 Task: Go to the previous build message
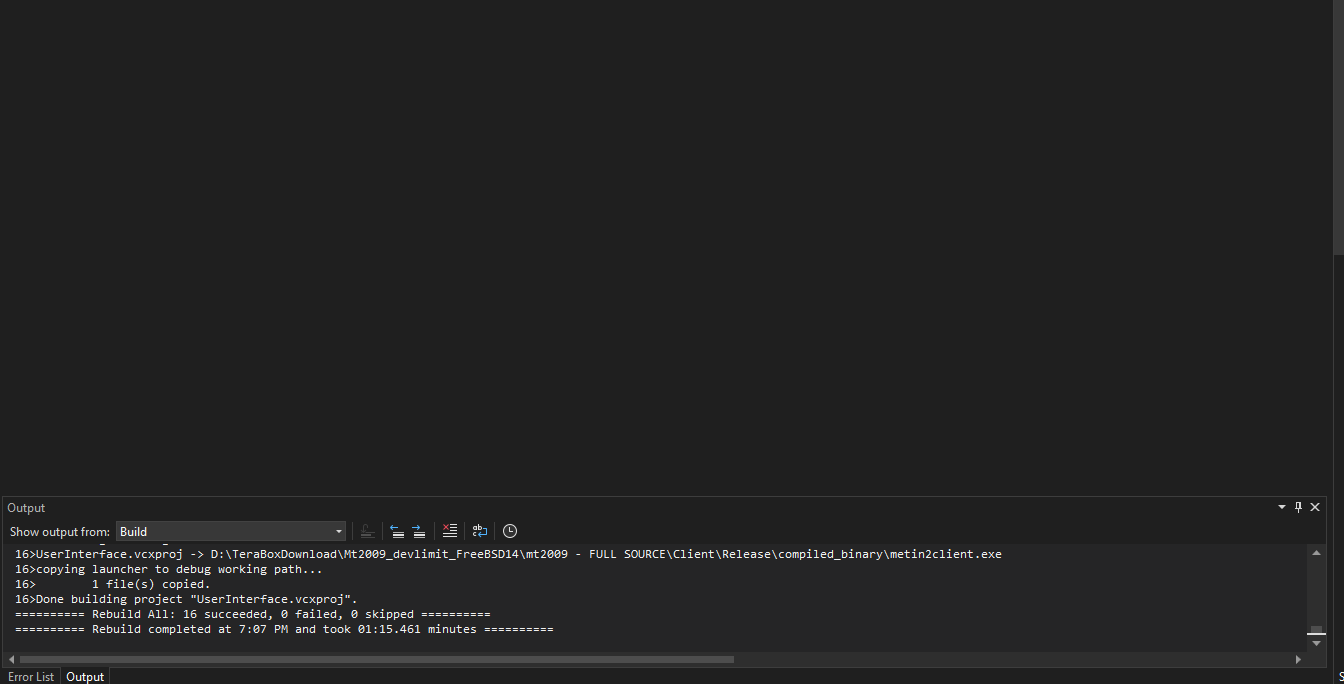click(x=397, y=531)
